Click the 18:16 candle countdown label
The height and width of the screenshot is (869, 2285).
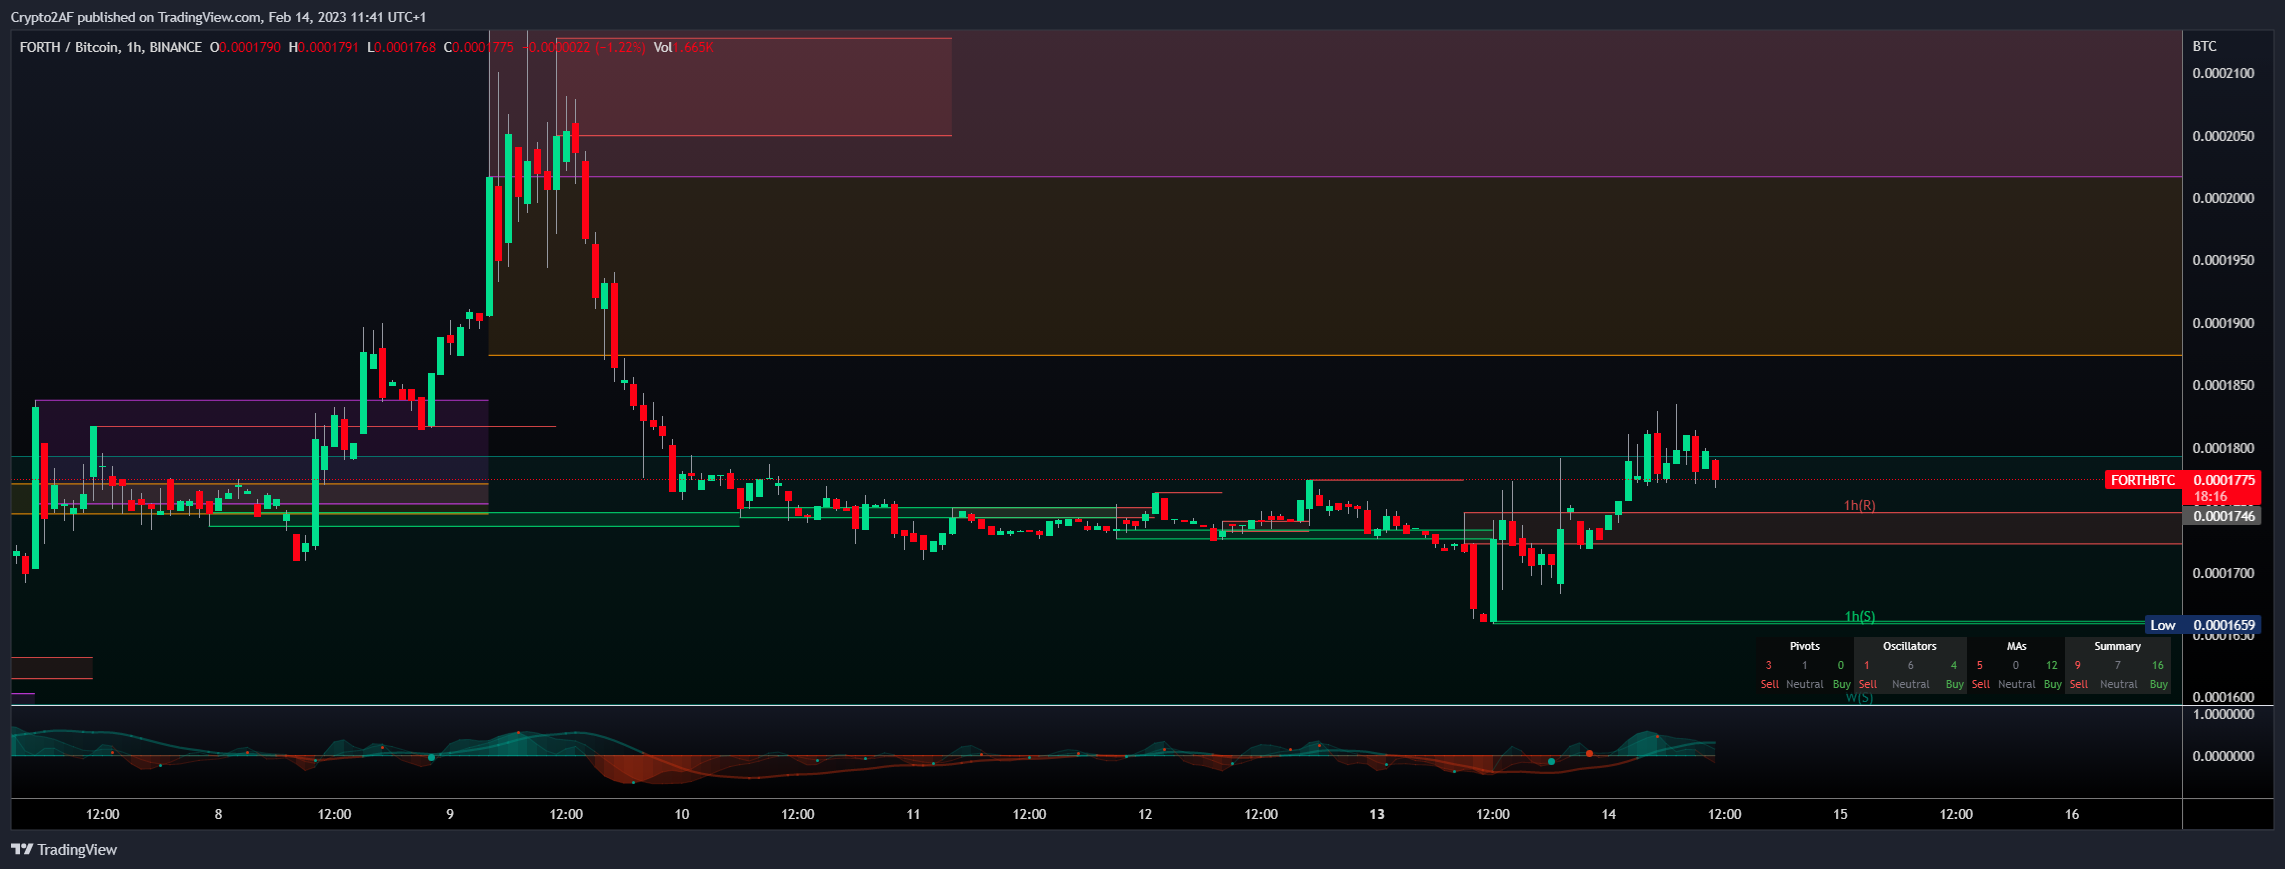point(2211,496)
